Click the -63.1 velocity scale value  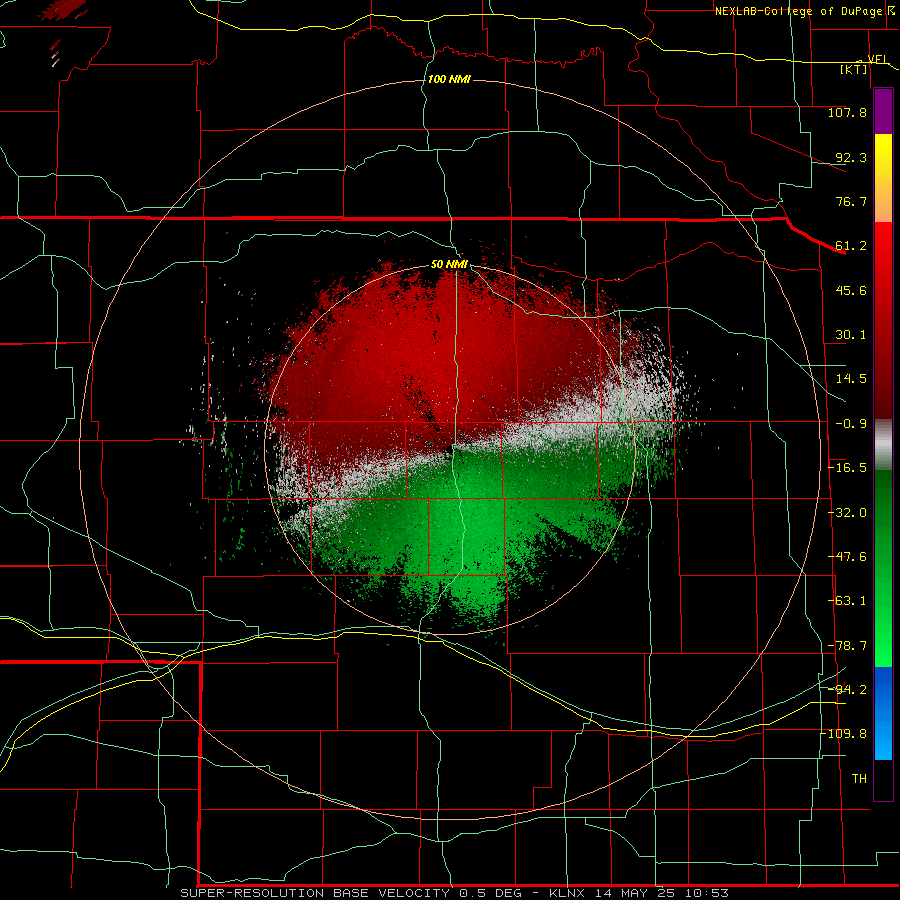tap(847, 601)
